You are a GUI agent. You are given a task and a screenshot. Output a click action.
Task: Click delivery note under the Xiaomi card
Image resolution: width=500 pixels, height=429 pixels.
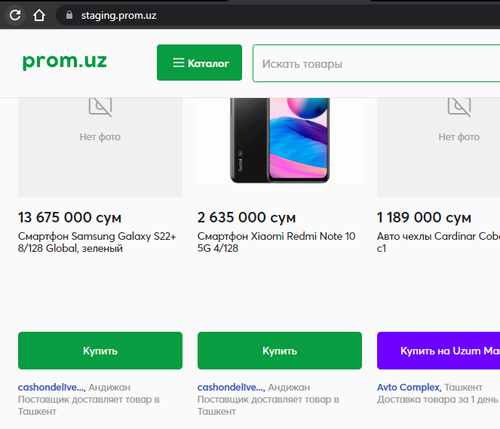coord(268,405)
